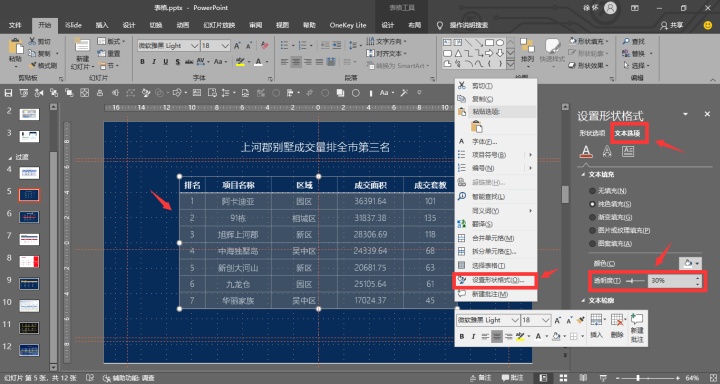Screen dimensions: 720x384
Task: Click font color A swatch in ribbon
Action: tap(259, 62)
